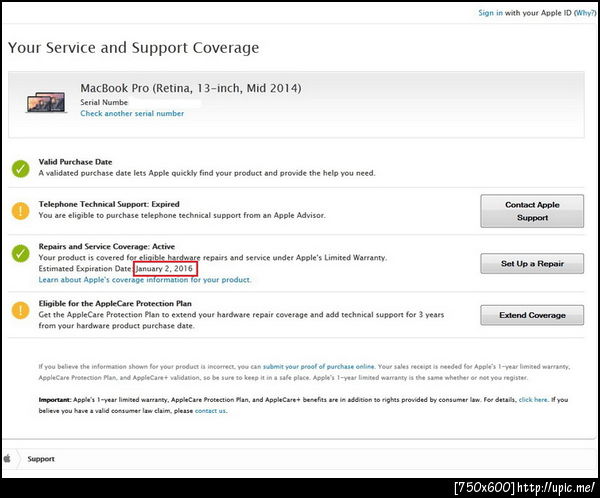
Task: Click Contact Apple Support button
Action: [532, 211]
